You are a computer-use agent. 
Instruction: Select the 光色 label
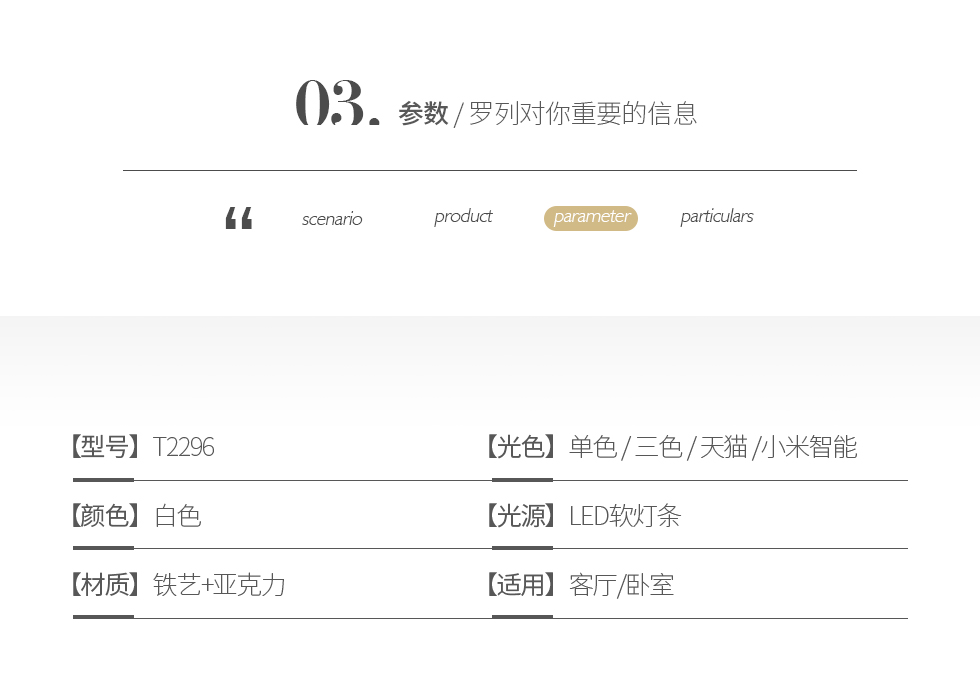pyautogui.click(x=521, y=447)
